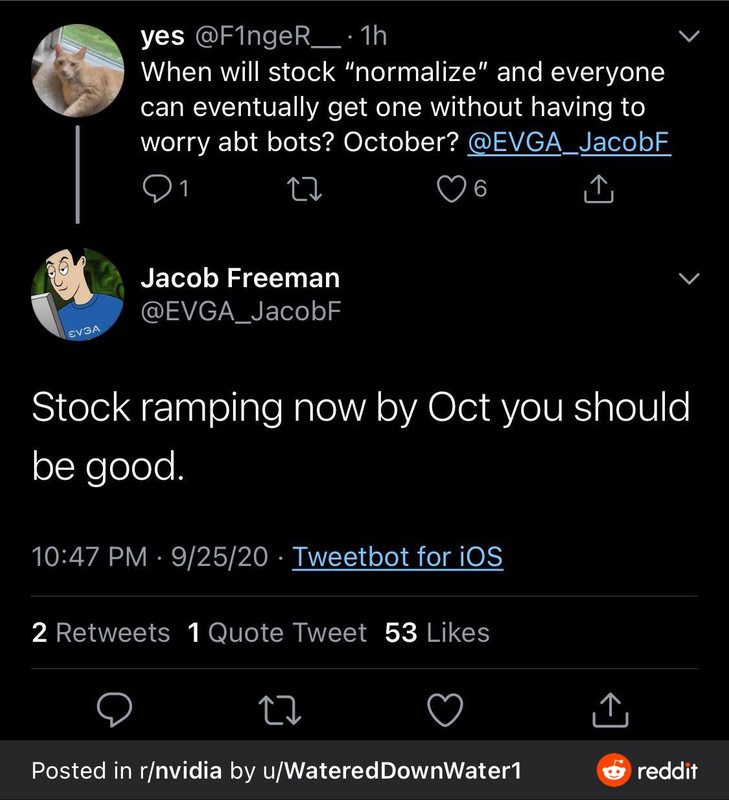729x800 pixels.
Task: Expand options chevron on yes user's tweet
Action: coord(690,37)
